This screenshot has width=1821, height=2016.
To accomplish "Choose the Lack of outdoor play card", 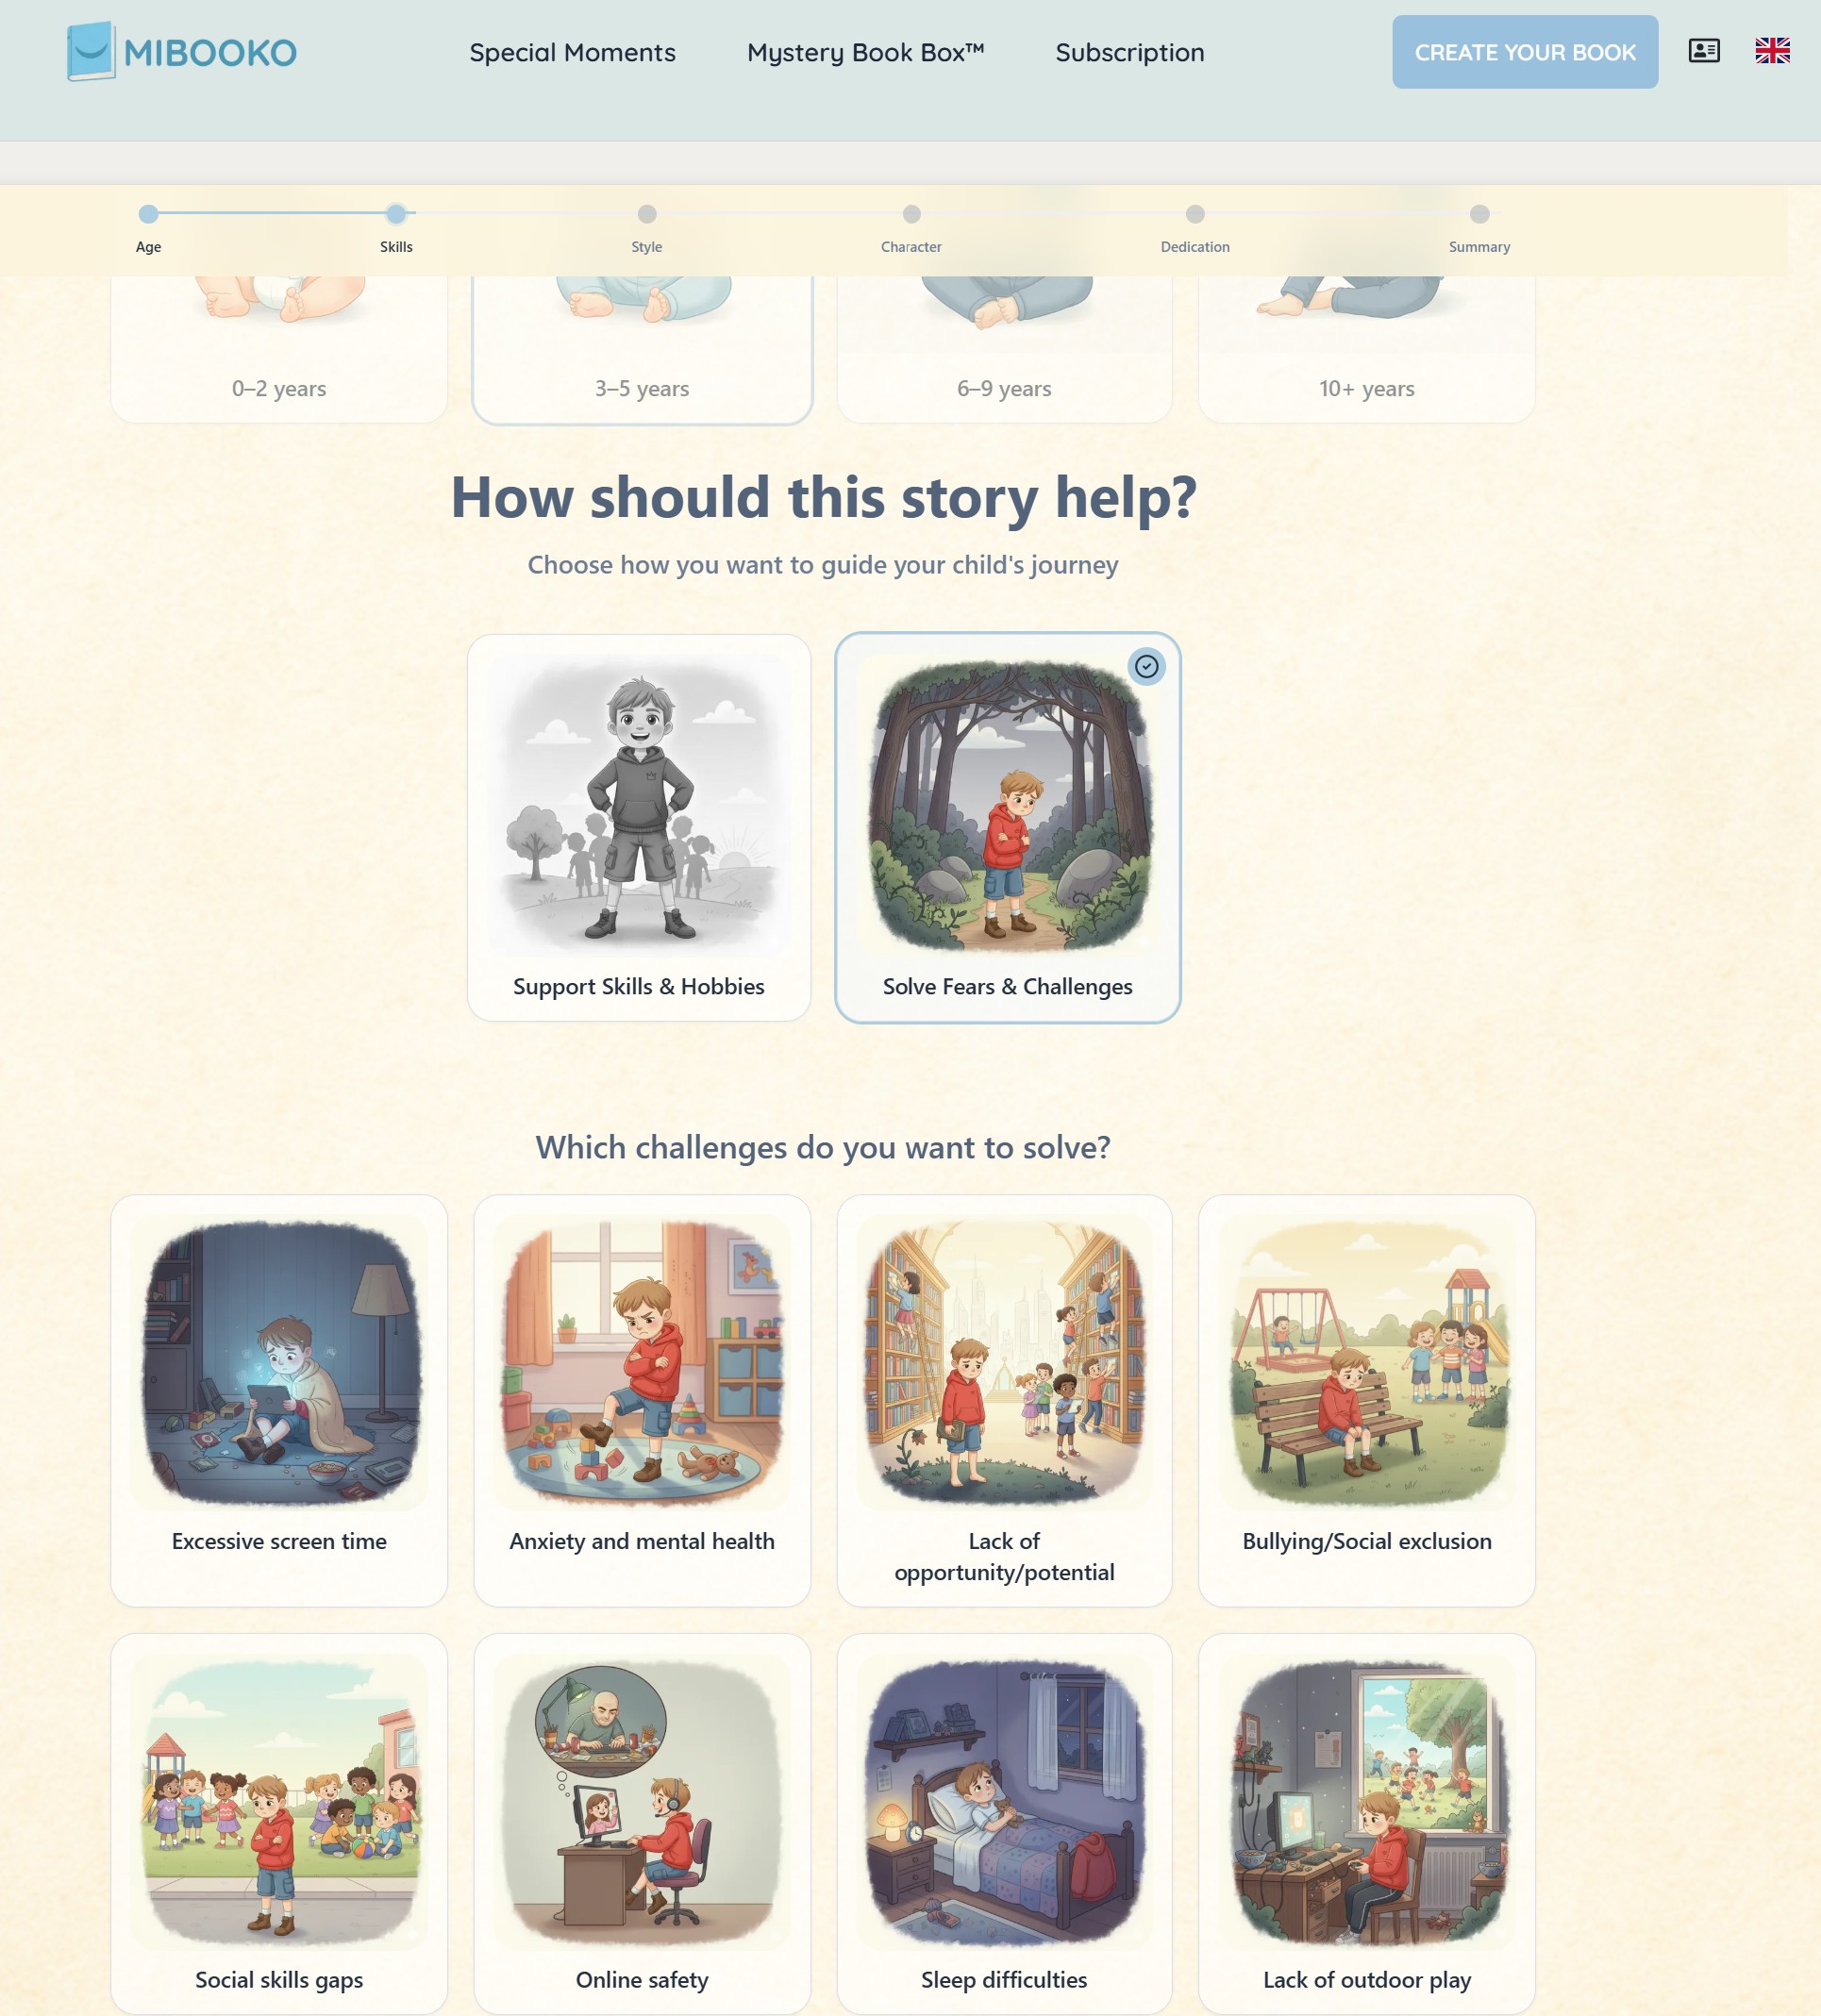I will coord(1366,1823).
